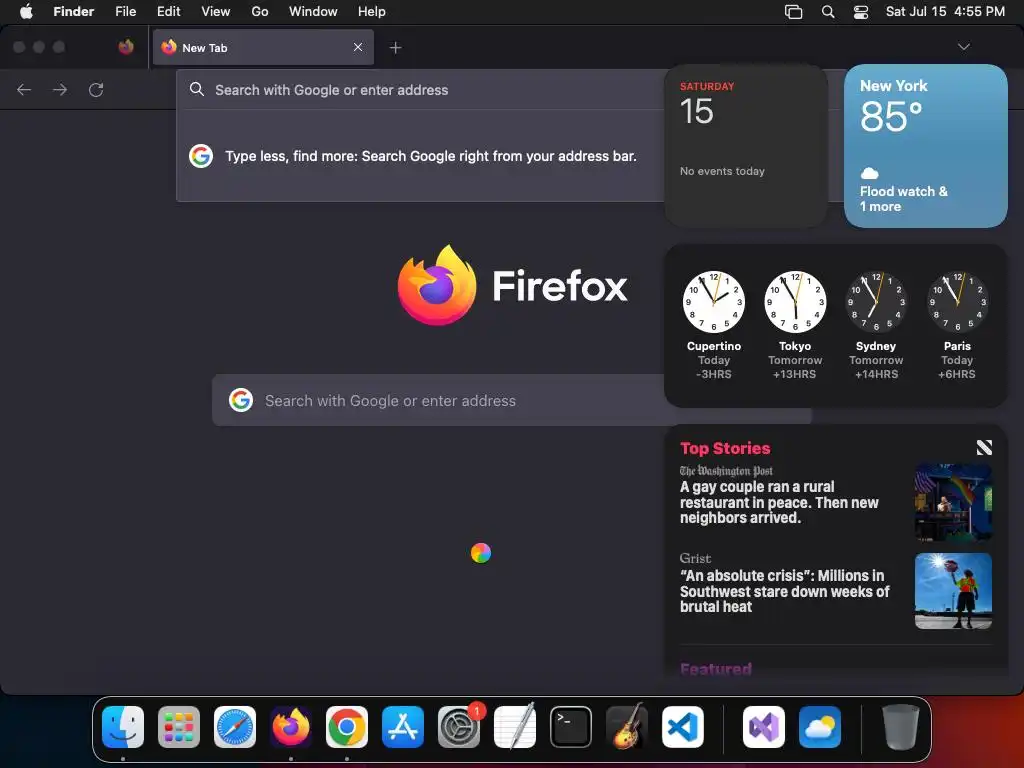
Task: Click the date and time in menu bar
Action: (945, 12)
